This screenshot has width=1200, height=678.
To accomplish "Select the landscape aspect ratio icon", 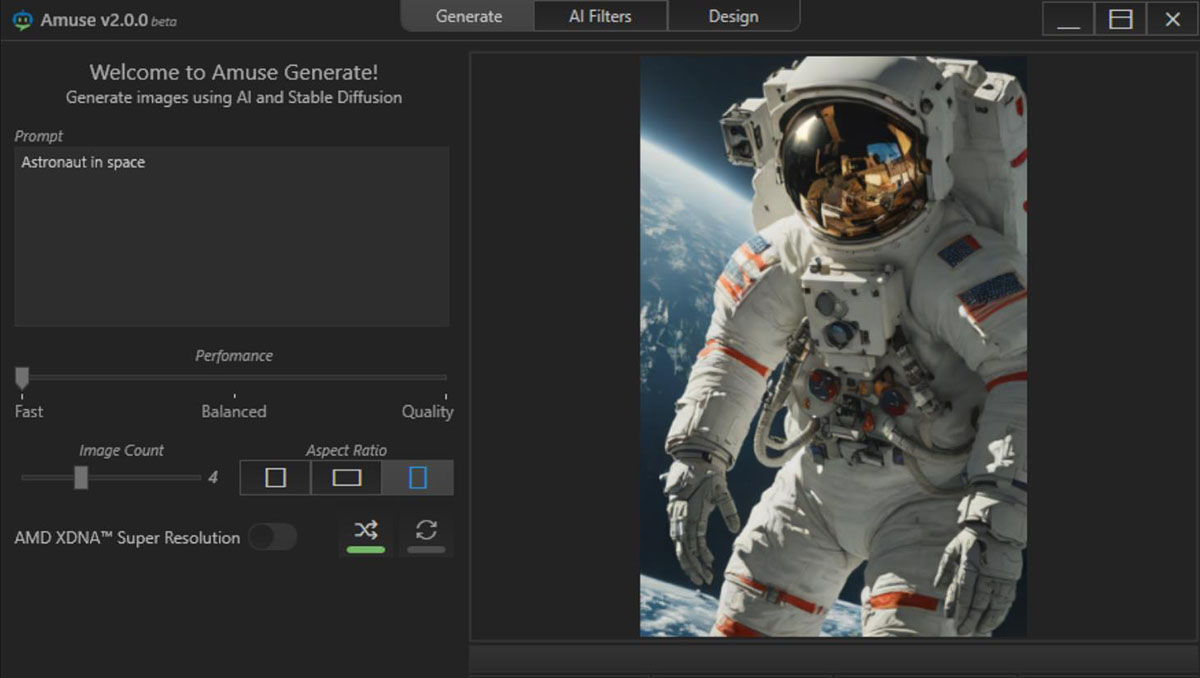I will [x=346, y=478].
